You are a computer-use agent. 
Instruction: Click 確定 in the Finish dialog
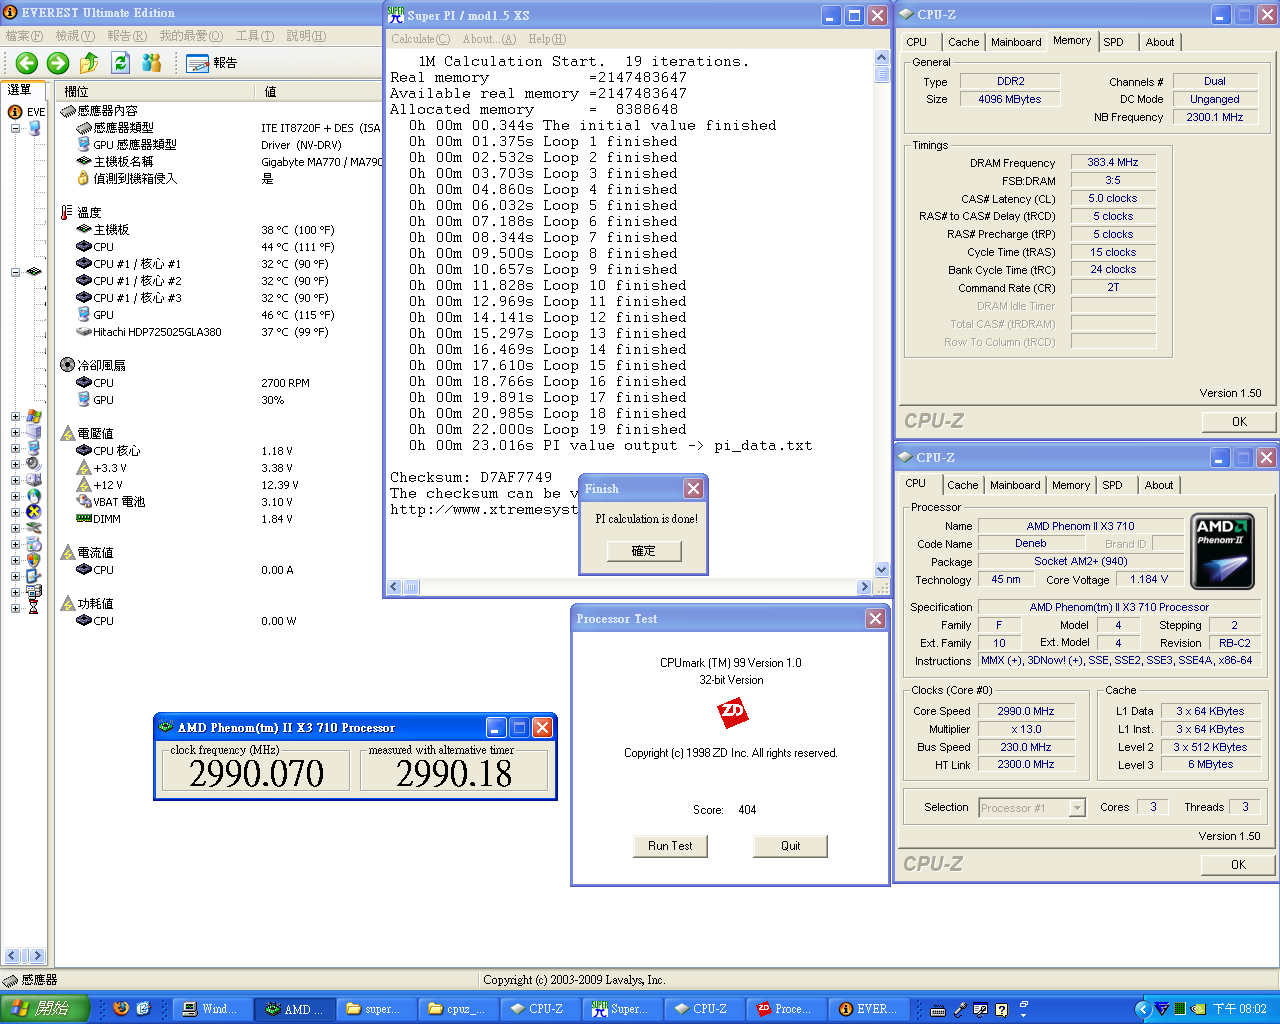(643, 551)
